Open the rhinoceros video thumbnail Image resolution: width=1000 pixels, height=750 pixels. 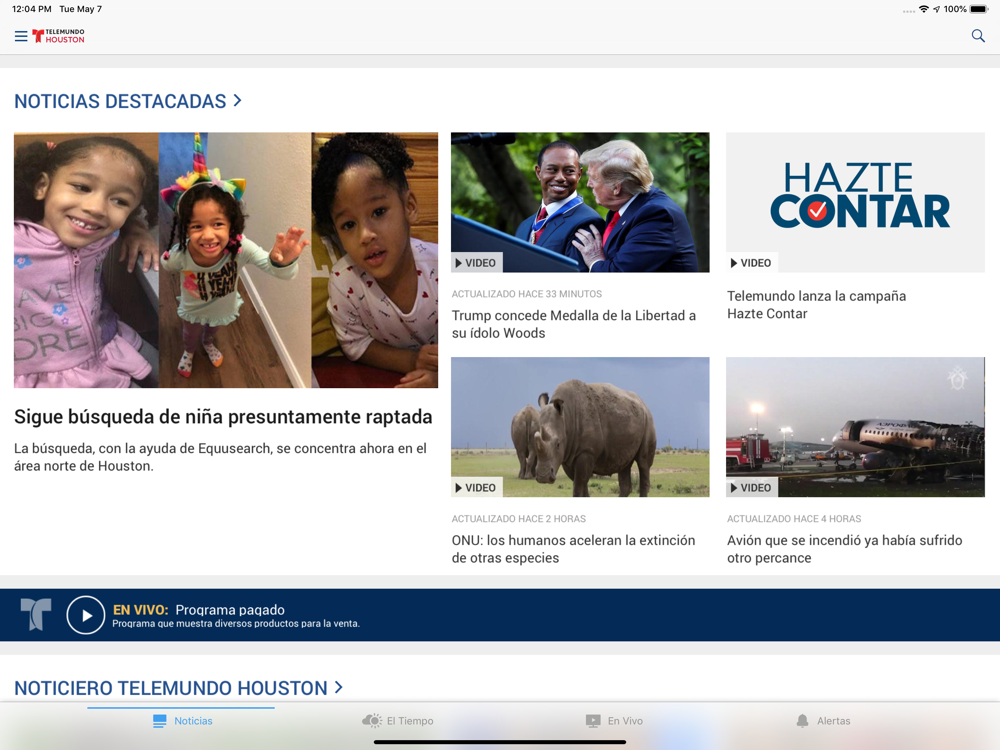(580, 427)
